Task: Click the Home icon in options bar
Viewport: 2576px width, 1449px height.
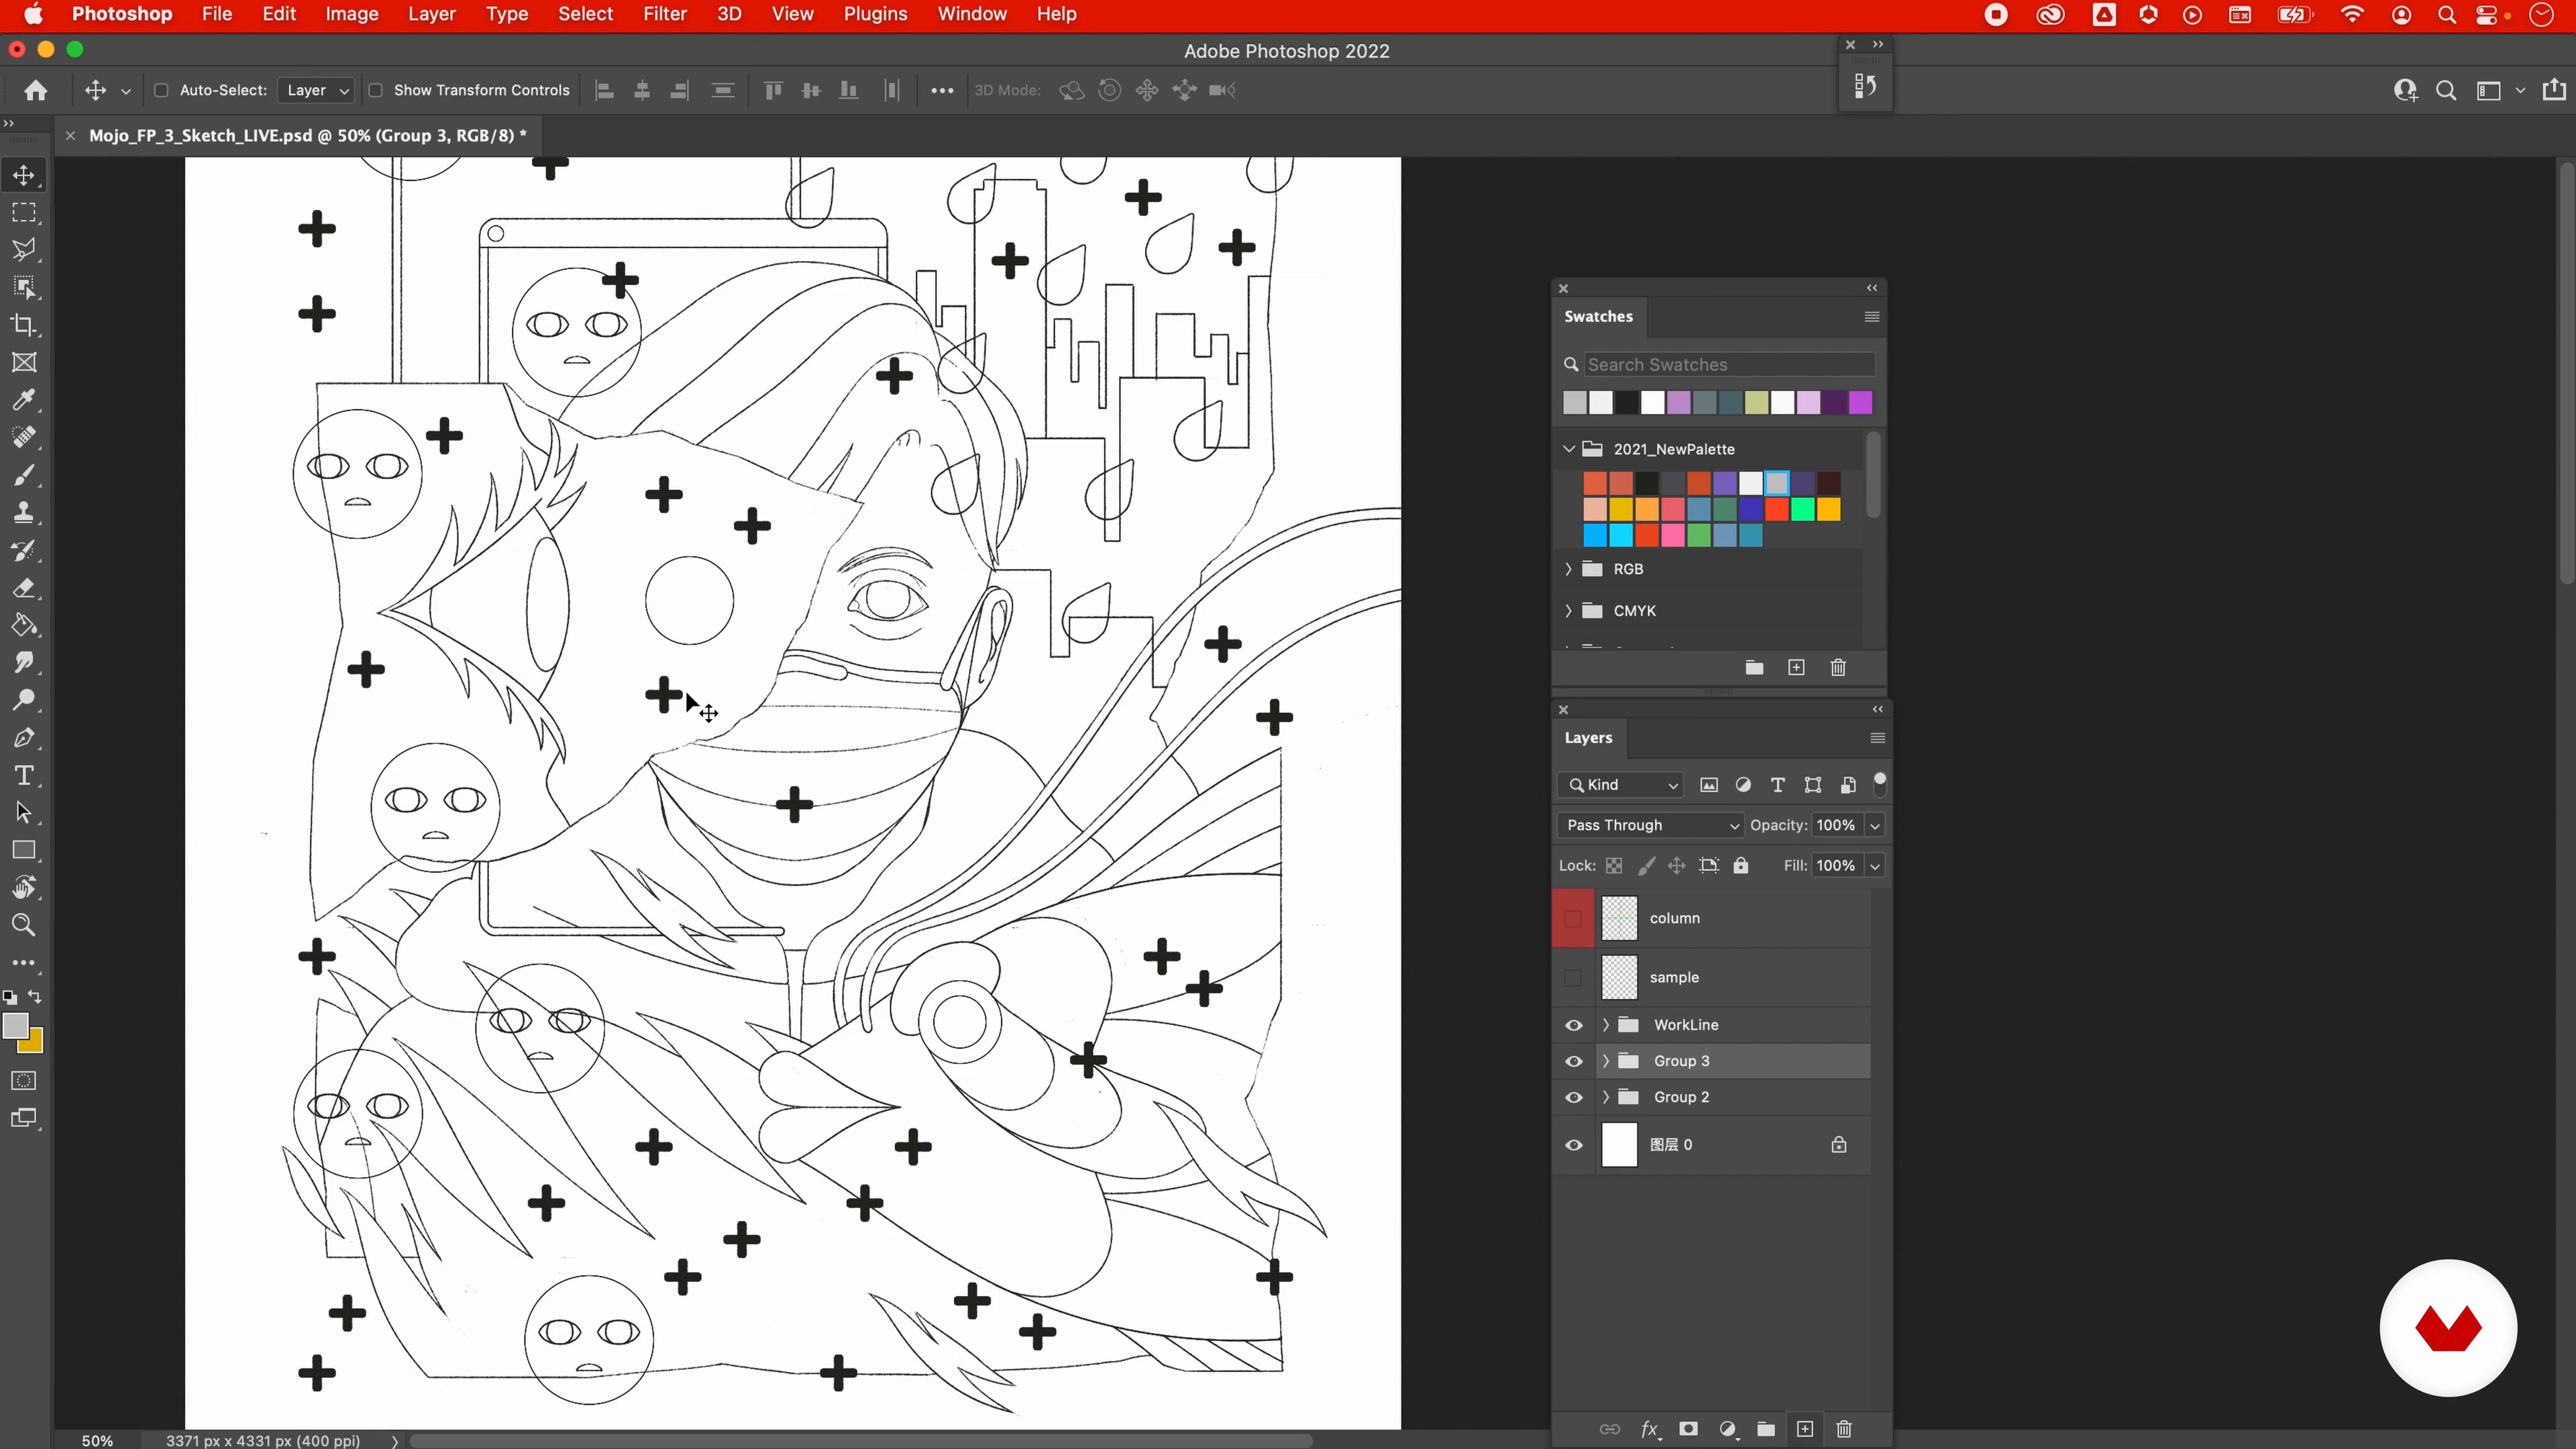Action: coord(36,90)
